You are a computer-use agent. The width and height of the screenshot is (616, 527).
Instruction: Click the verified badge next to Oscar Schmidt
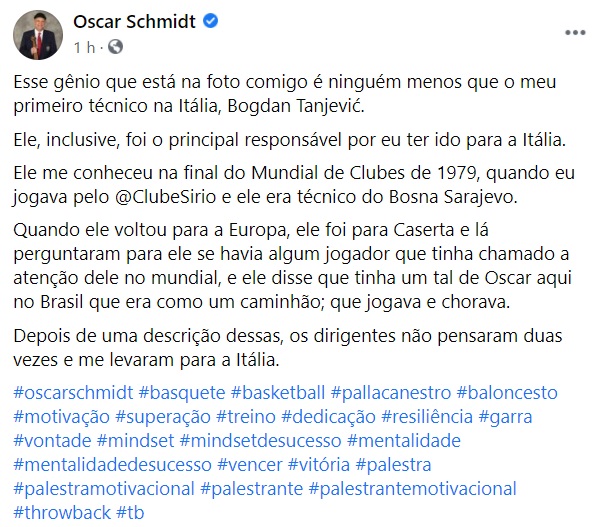click(x=211, y=22)
